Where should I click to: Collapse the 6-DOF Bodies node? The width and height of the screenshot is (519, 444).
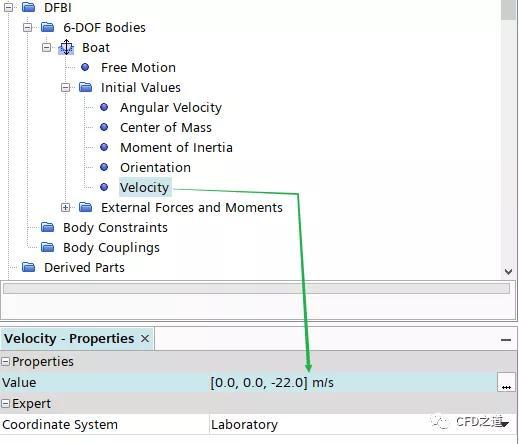pyautogui.click(x=28, y=27)
